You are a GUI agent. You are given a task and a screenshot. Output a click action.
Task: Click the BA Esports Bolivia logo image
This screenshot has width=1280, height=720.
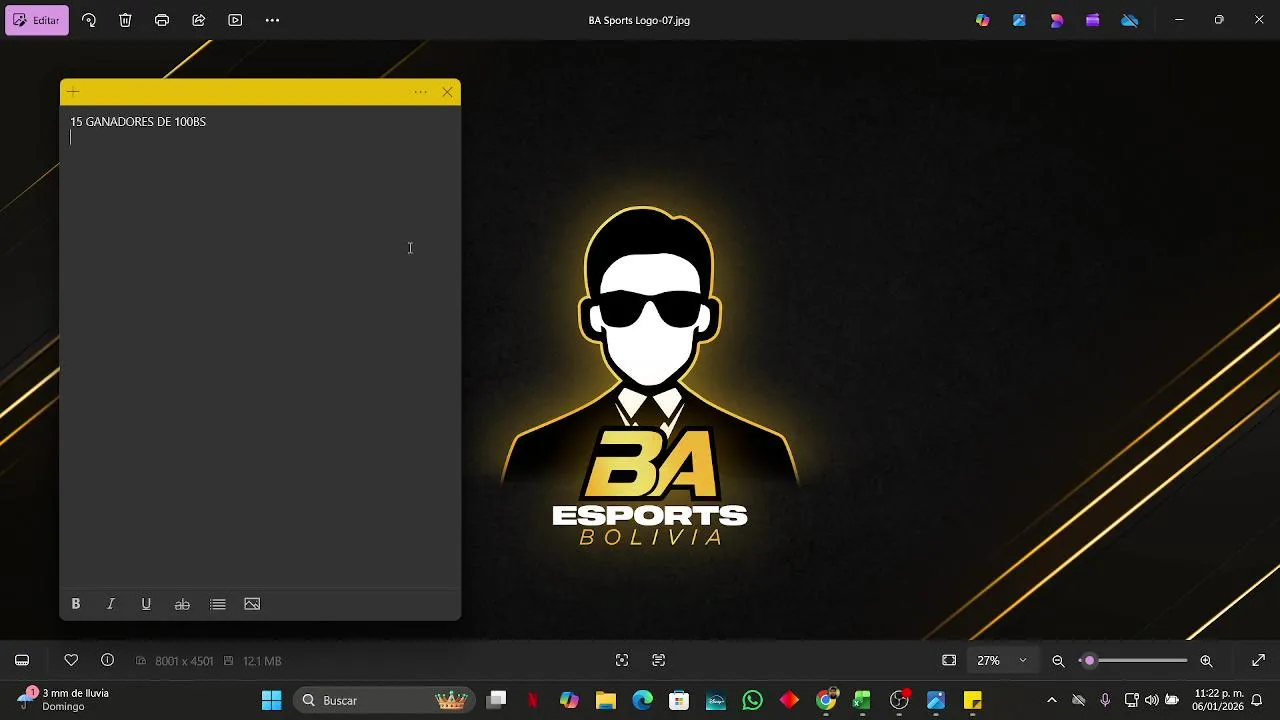650,377
